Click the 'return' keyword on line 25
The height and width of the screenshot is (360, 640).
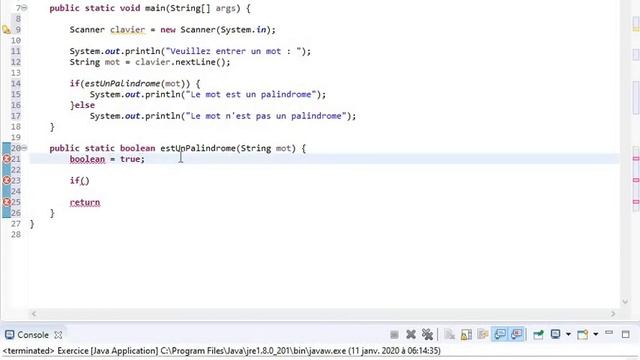84,202
